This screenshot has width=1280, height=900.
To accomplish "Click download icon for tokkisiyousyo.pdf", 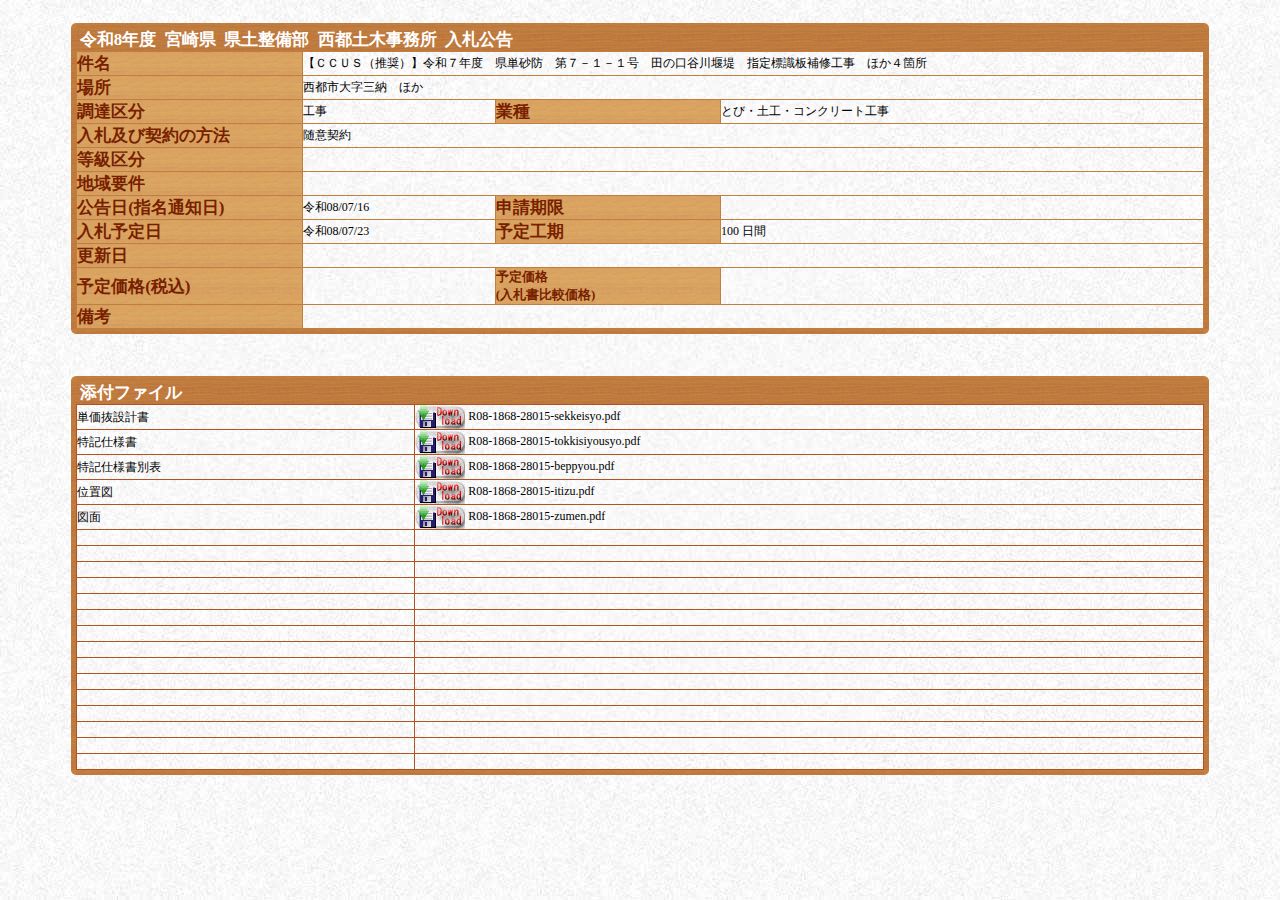I will [441, 442].
